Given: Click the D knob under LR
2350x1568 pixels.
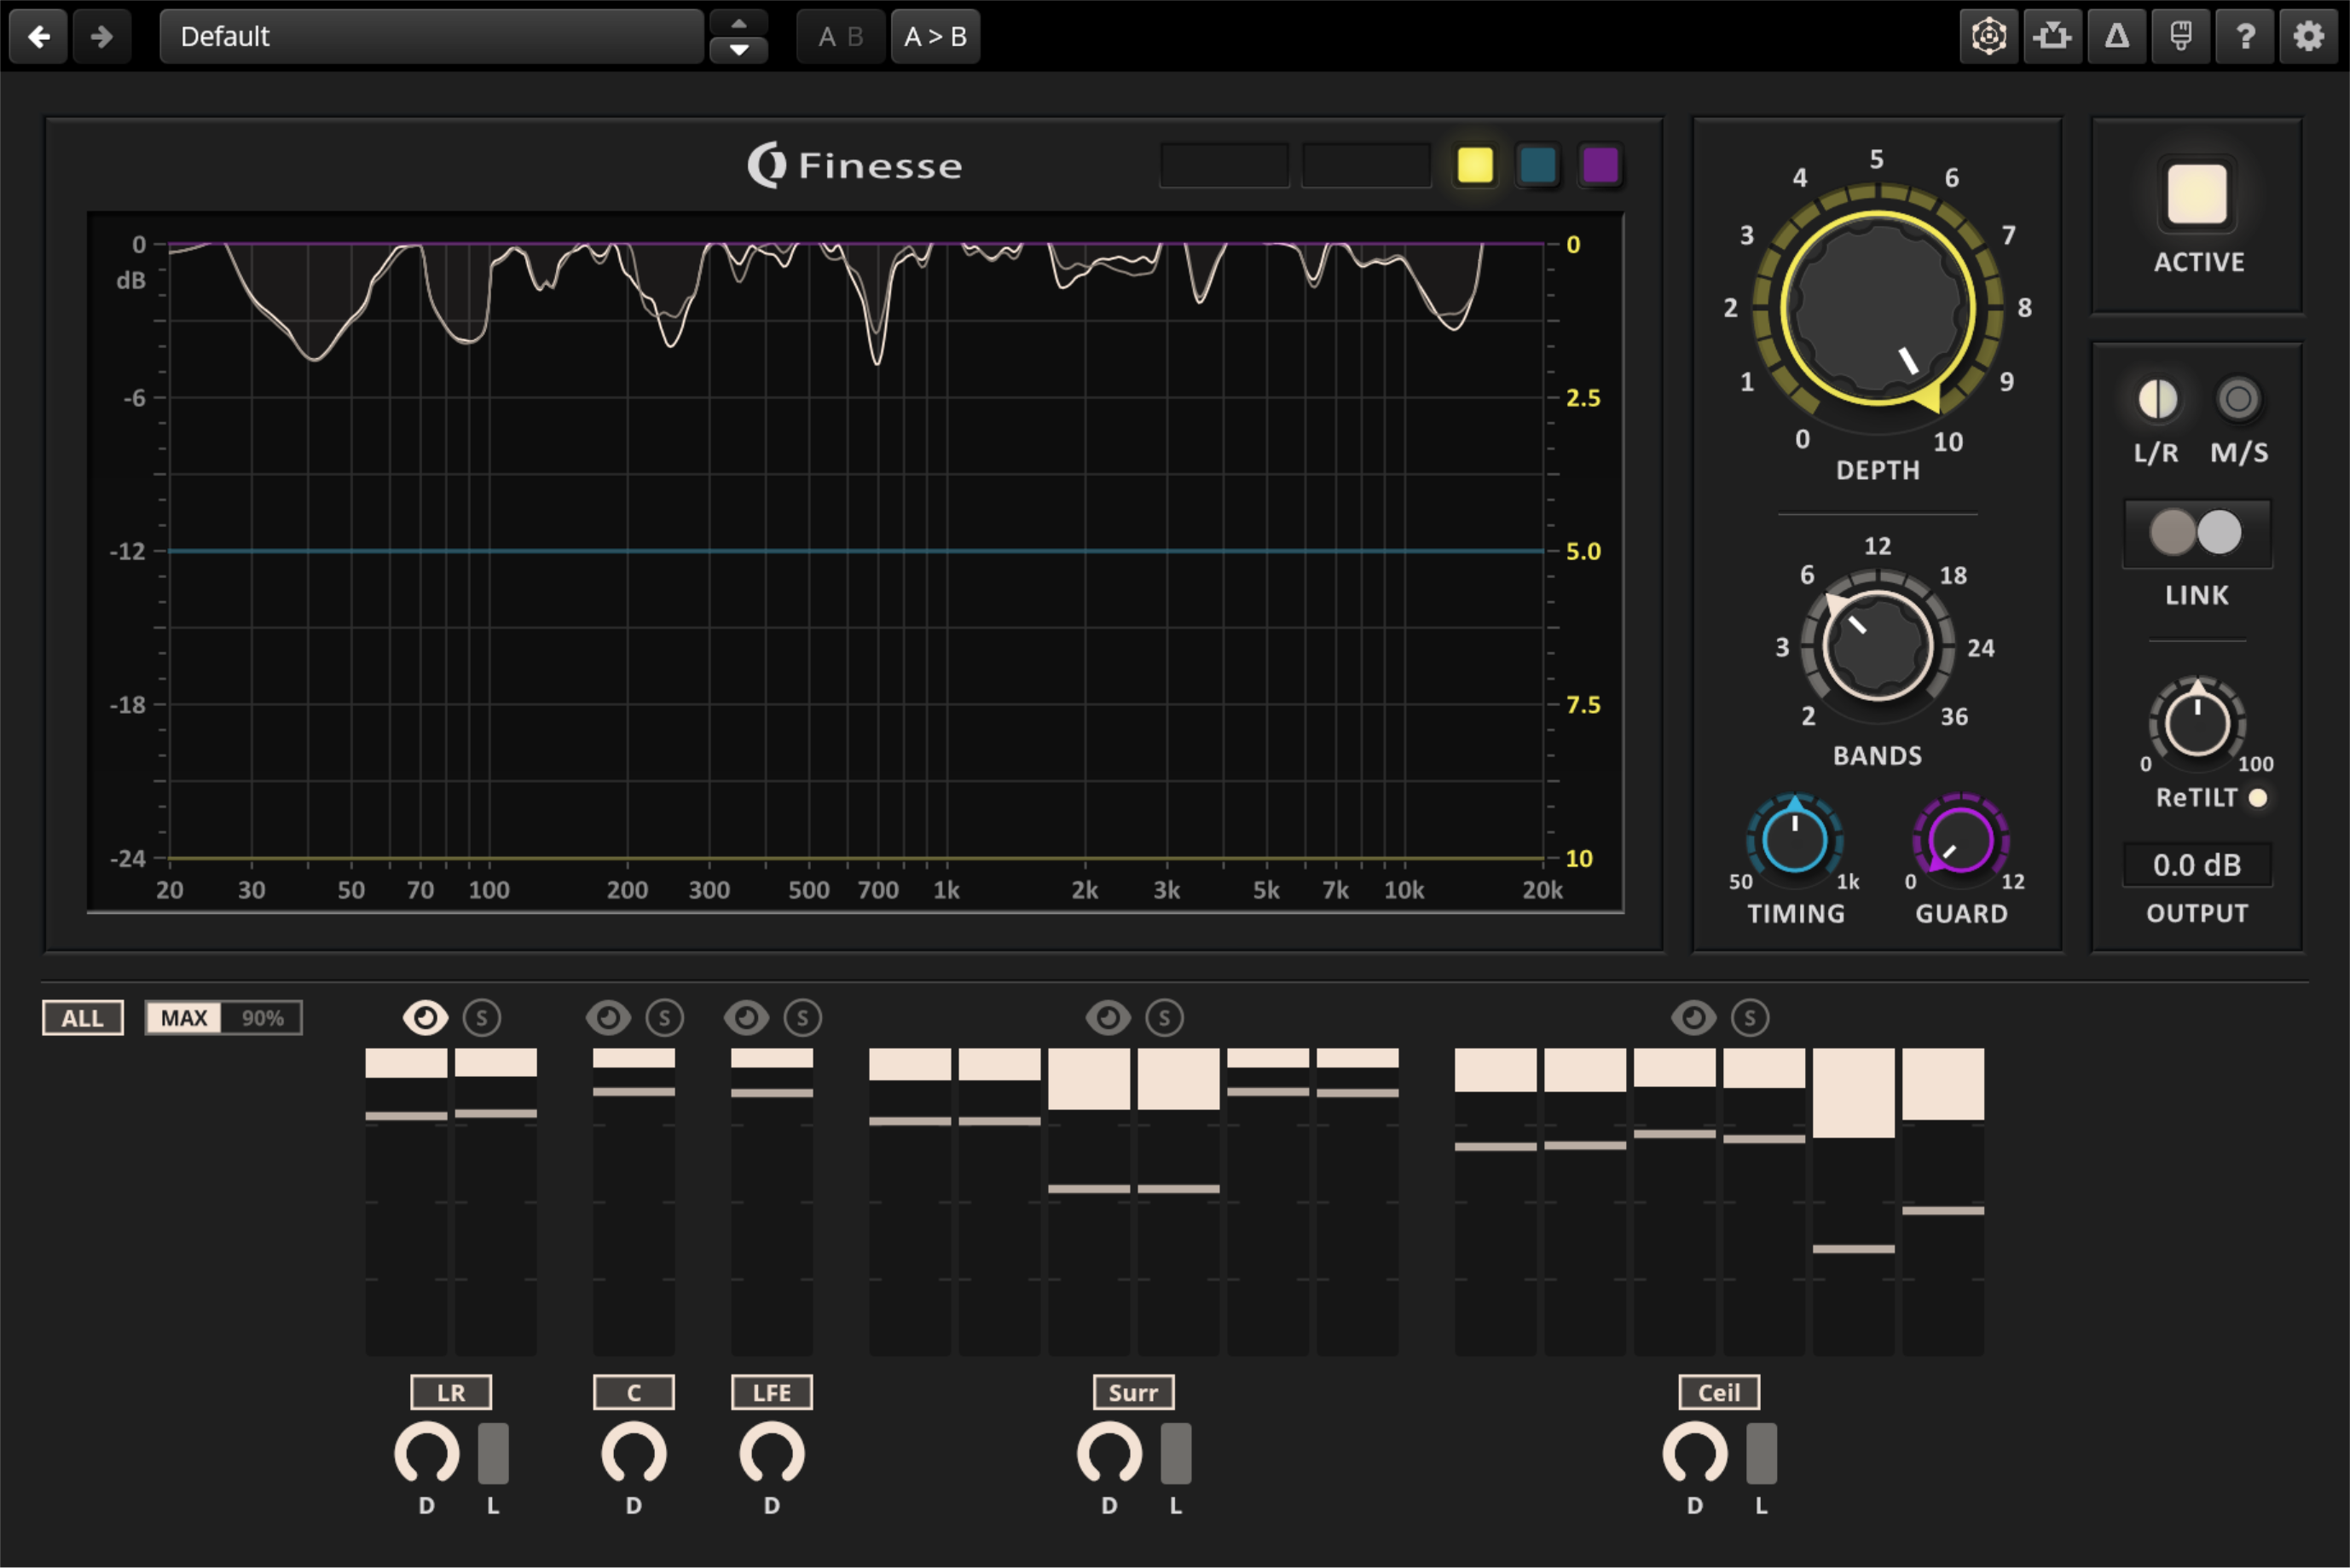Looking at the screenshot, I should [427, 1453].
